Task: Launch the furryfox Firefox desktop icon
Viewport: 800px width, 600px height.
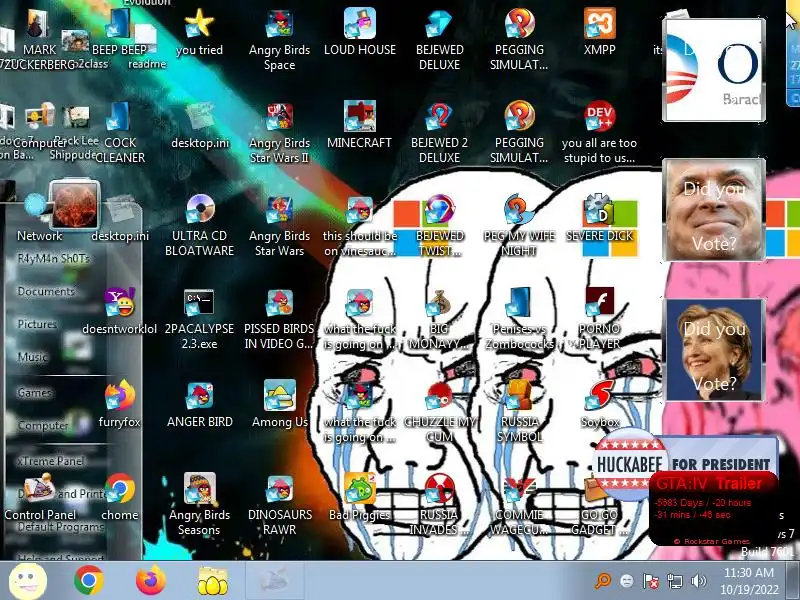Action: click(119, 395)
